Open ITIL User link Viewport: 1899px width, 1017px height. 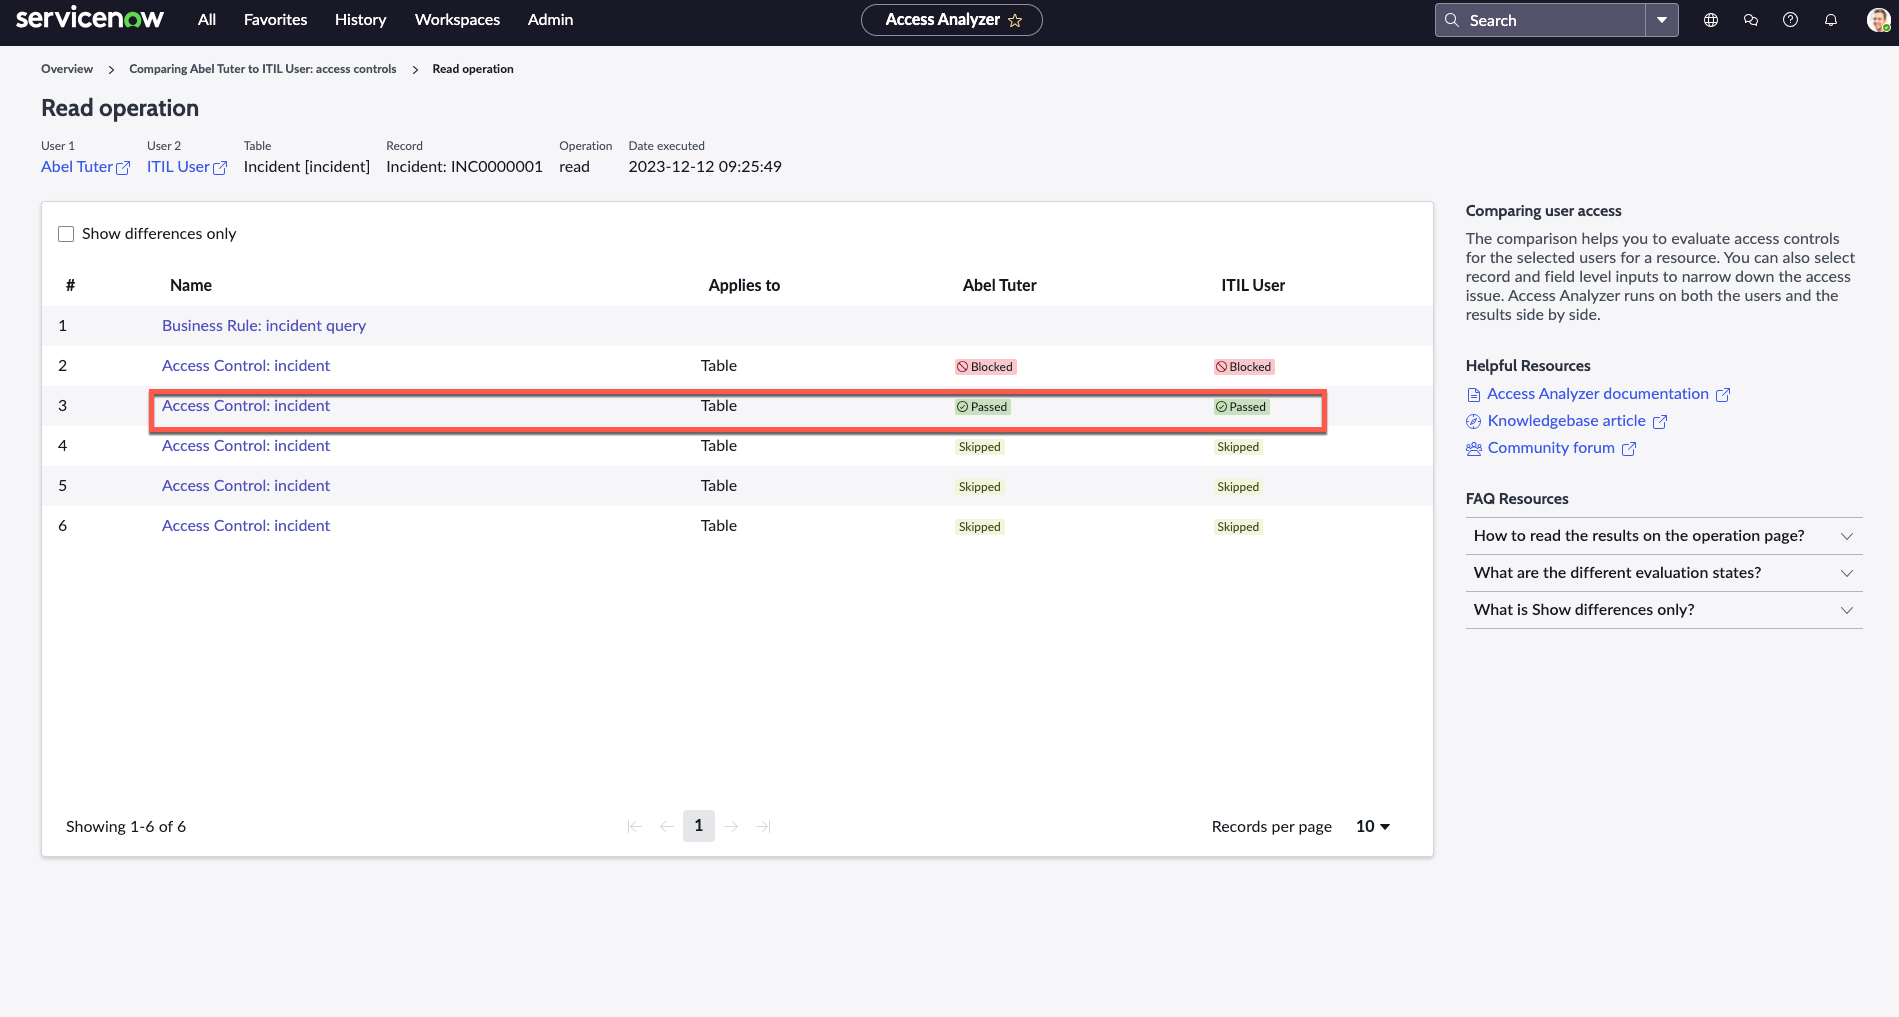click(x=178, y=167)
